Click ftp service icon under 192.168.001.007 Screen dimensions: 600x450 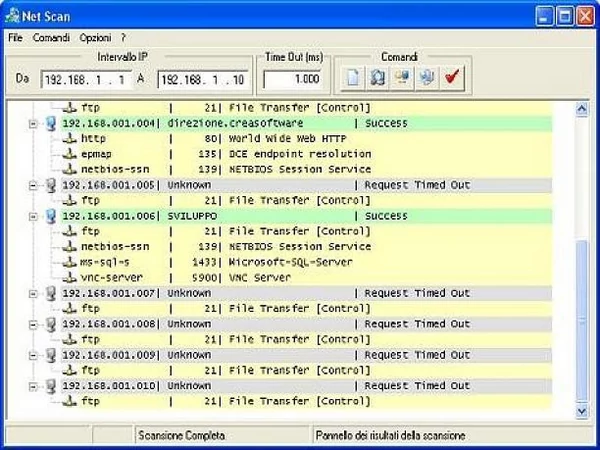pos(70,308)
